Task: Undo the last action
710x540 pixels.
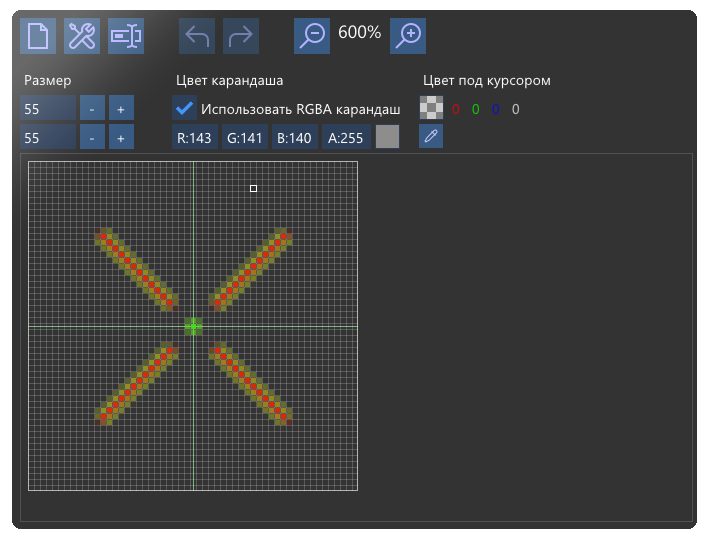Action: click(197, 36)
